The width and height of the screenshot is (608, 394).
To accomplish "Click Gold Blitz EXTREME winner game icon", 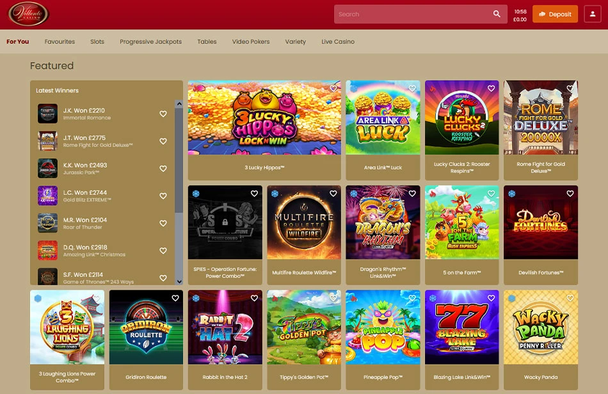I will [x=48, y=196].
